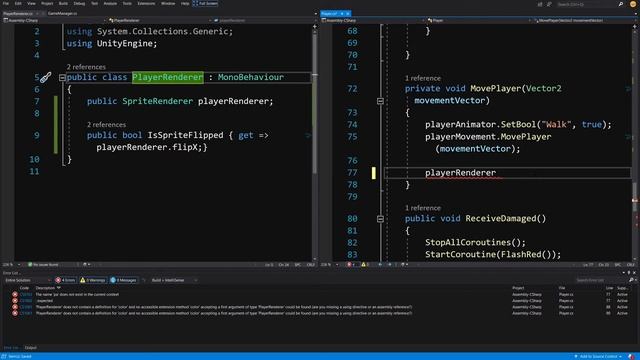The height and width of the screenshot is (360, 640).
Task: Split the left editor with top split handle
Action: (315, 27)
